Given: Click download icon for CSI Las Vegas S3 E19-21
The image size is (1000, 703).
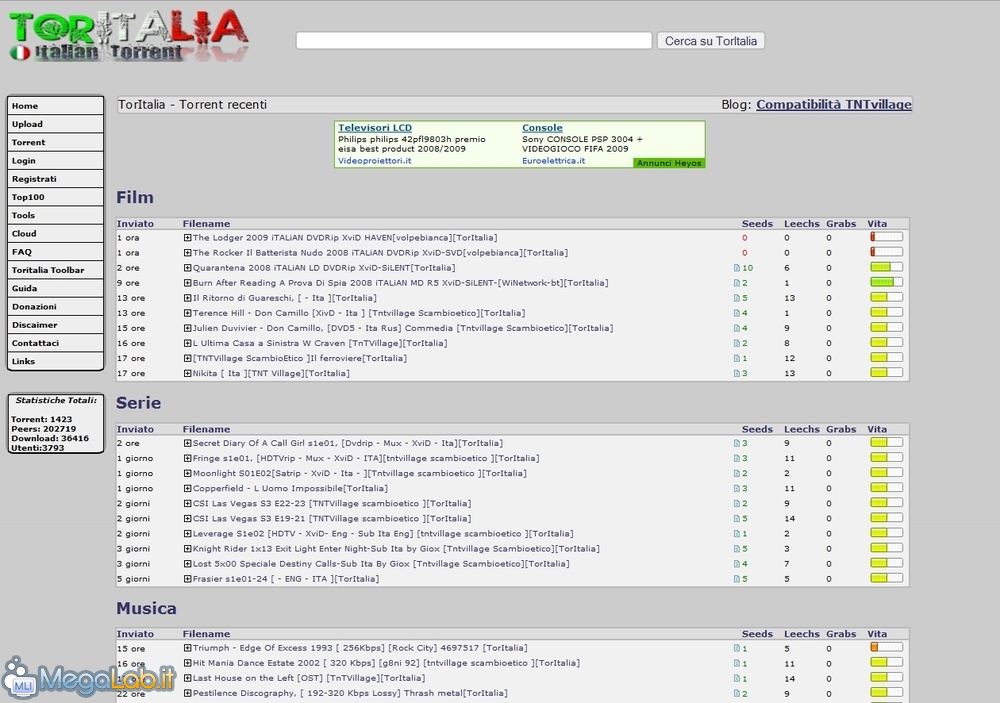Looking at the screenshot, I should 737,519.
